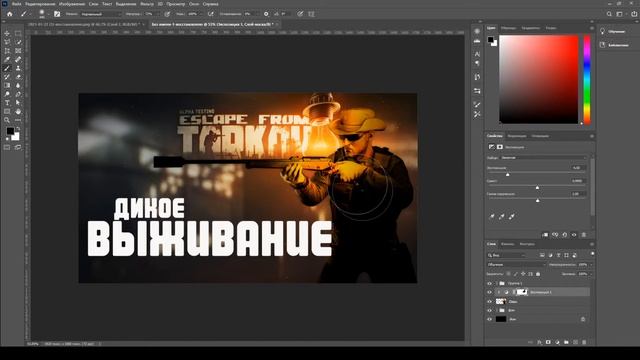Switch to the Channels tab in Layers panel
The width and height of the screenshot is (640, 360).
507,244
